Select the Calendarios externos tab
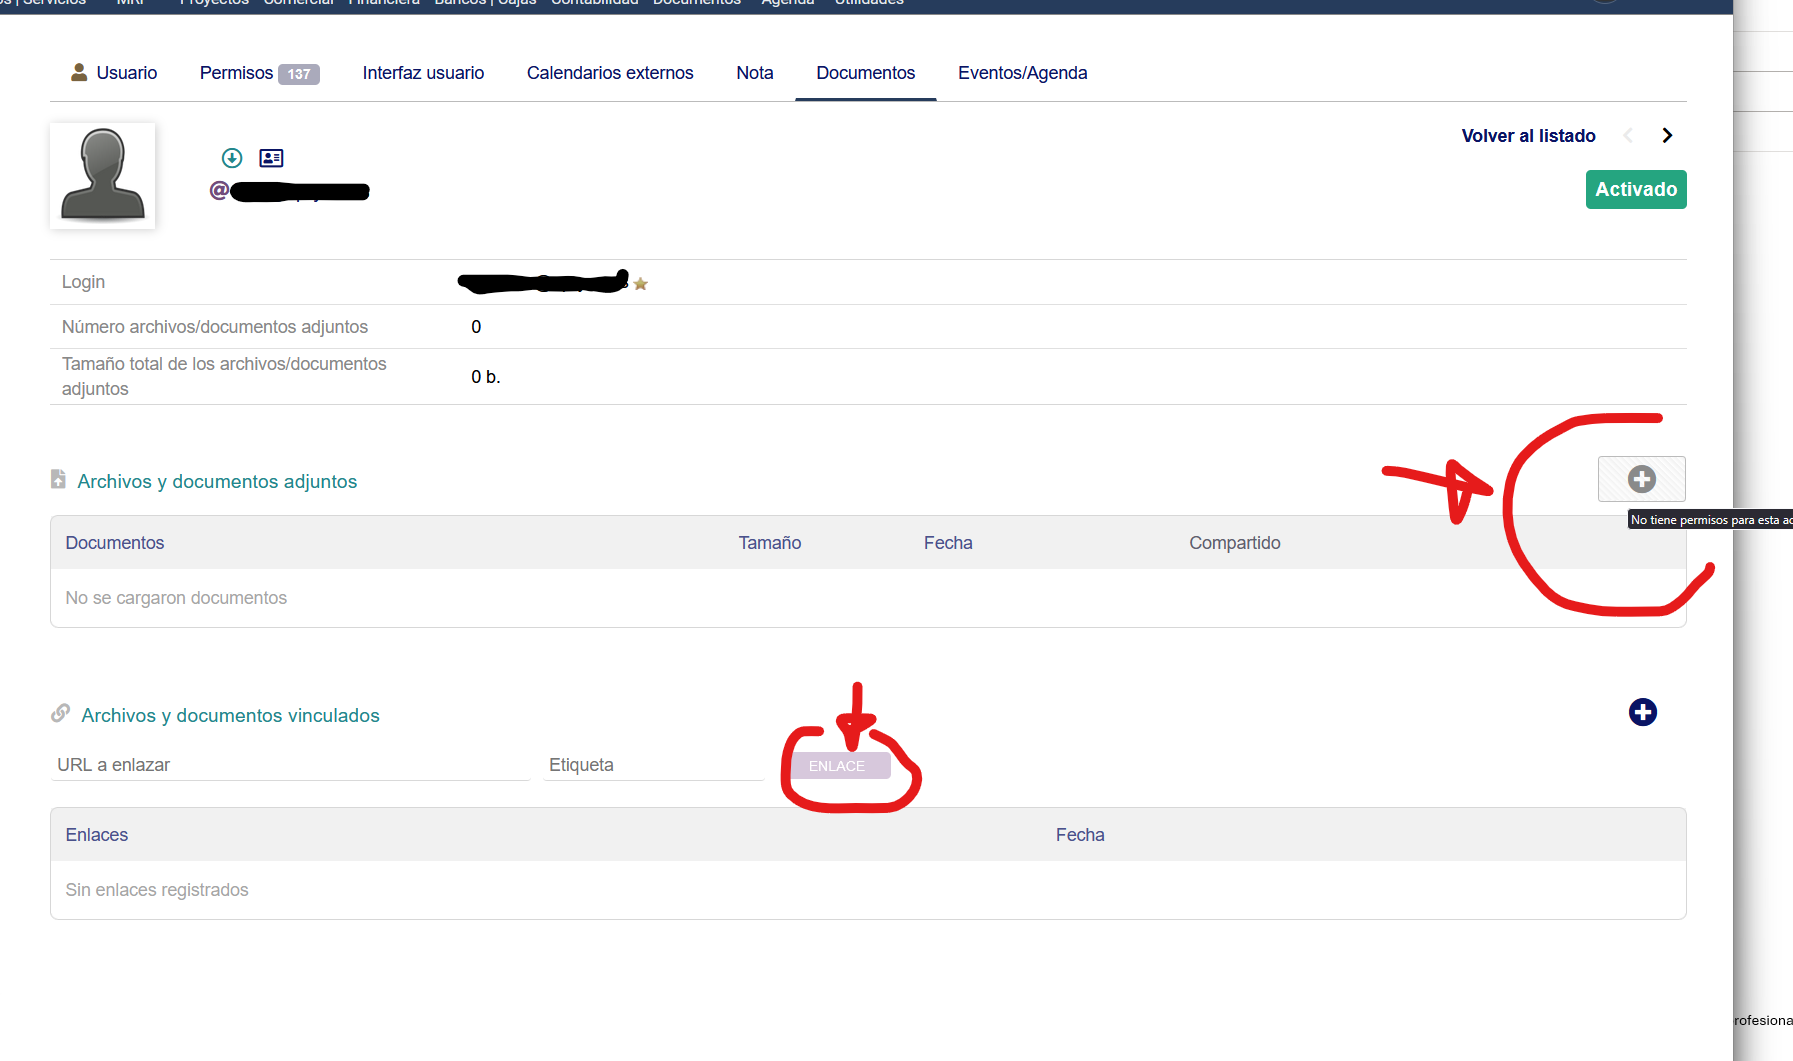This screenshot has height=1061, width=1793. 610,73
